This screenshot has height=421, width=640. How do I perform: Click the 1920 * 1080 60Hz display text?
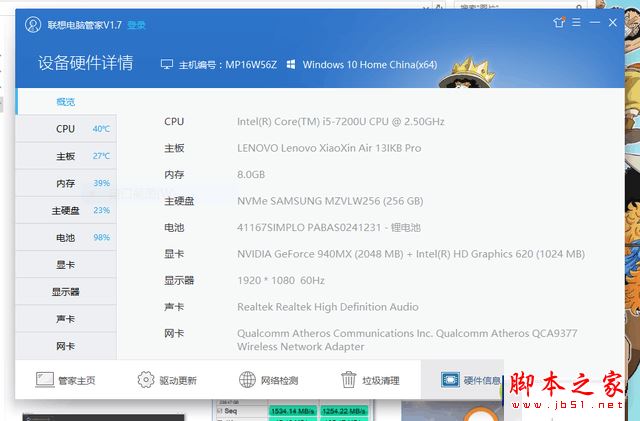281,281
